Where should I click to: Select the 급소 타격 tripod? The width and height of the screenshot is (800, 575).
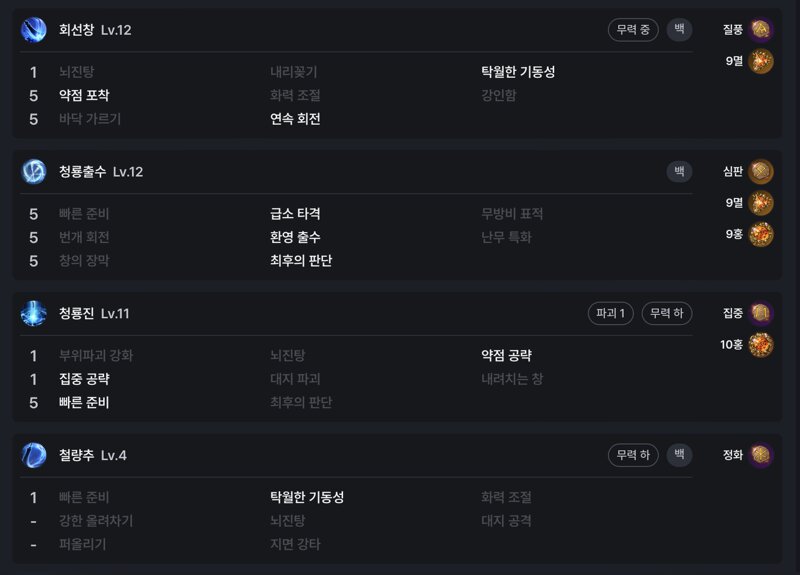(x=295, y=214)
